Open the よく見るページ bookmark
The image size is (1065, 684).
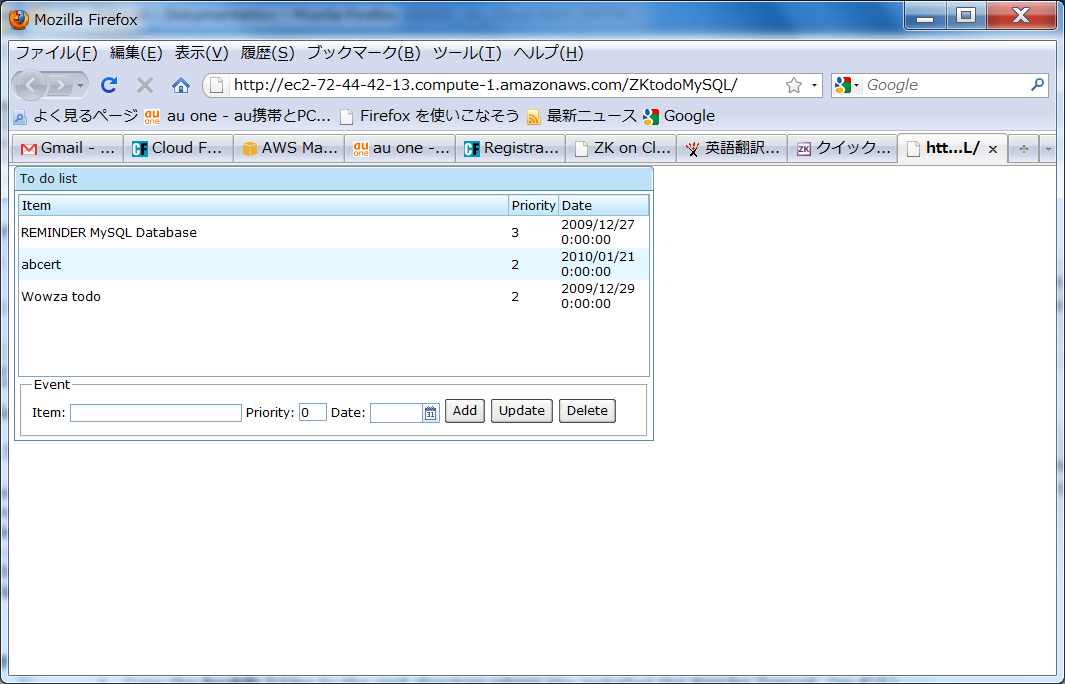click(75, 116)
